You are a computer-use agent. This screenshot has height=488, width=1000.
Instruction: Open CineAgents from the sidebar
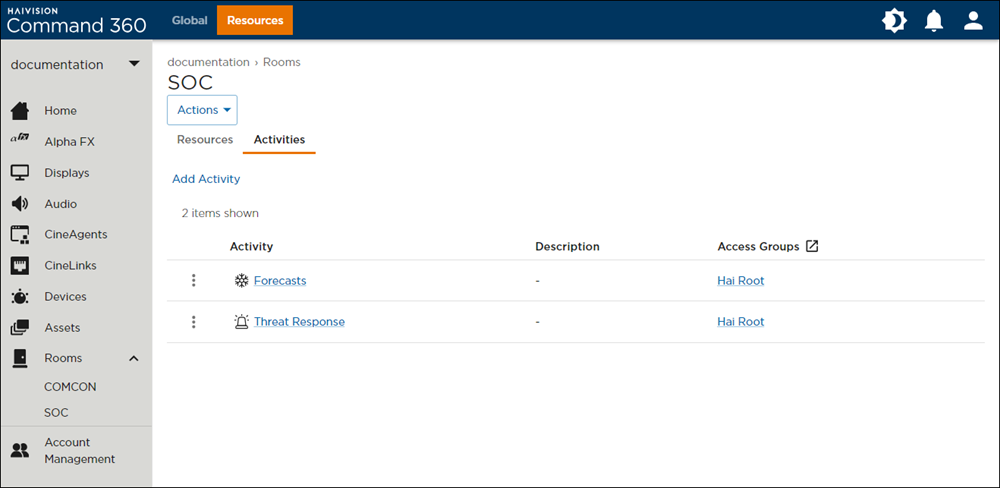tap(75, 235)
